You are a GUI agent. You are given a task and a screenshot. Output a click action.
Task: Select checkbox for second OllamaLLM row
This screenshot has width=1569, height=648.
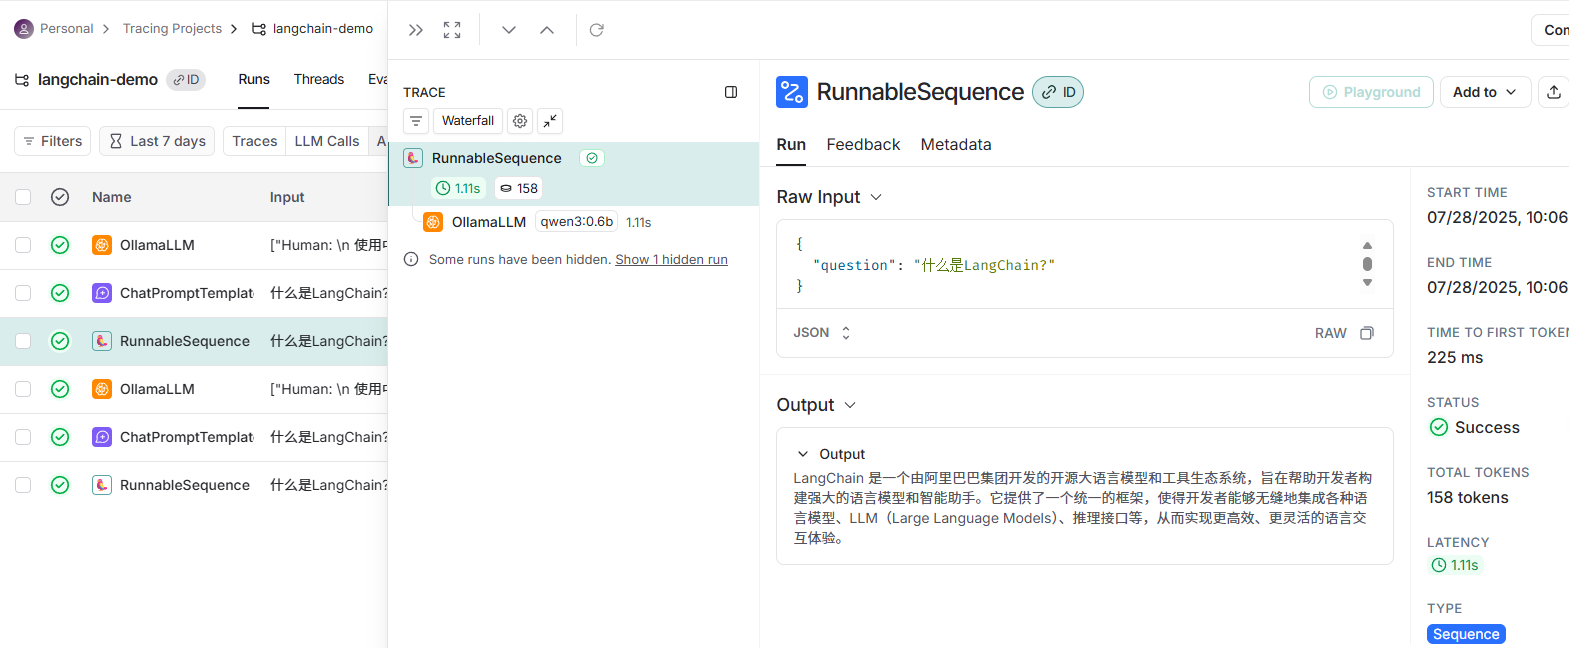23,389
